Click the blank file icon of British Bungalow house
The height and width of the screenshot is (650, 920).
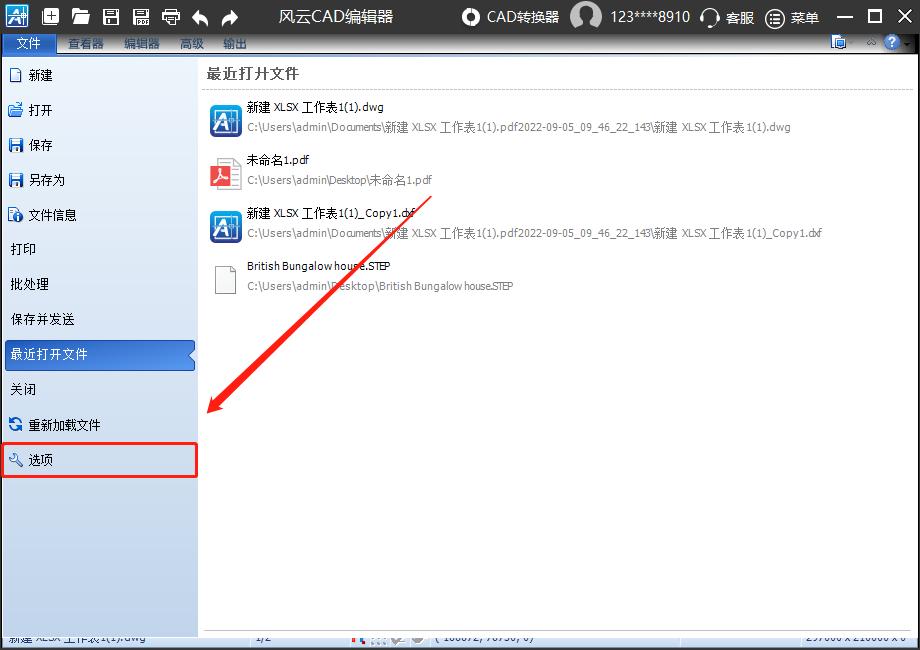(225, 279)
